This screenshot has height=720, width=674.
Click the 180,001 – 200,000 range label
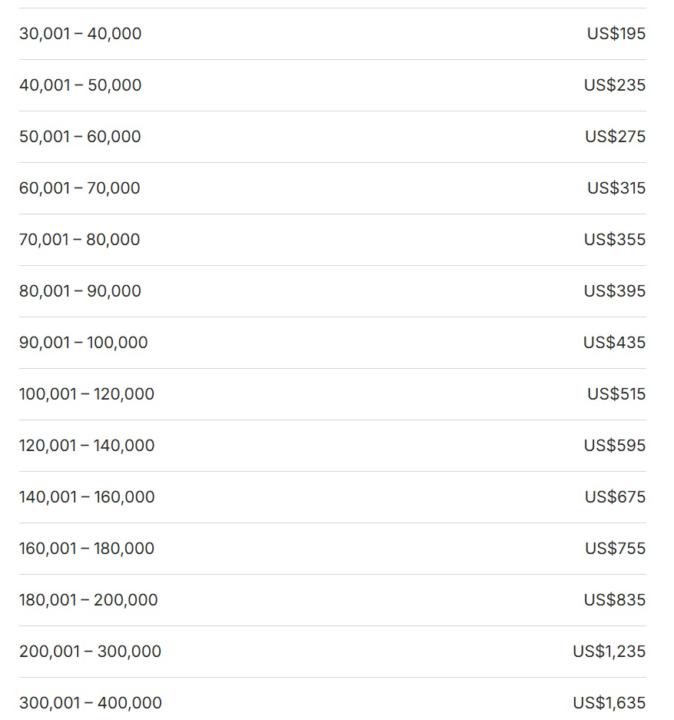point(88,600)
